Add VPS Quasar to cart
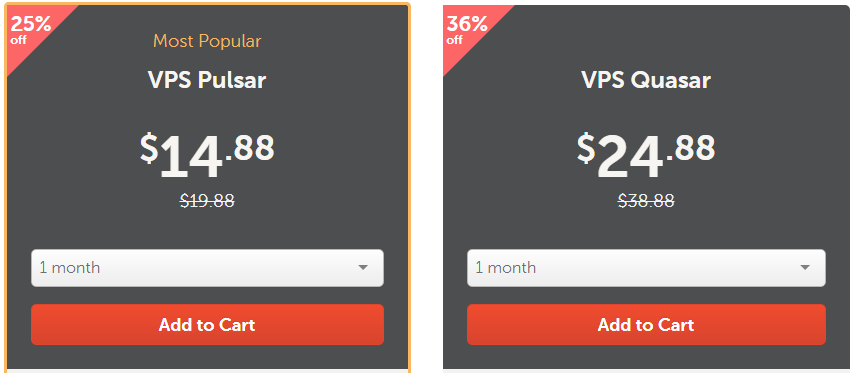This screenshot has width=855, height=373. click(646, 324)
